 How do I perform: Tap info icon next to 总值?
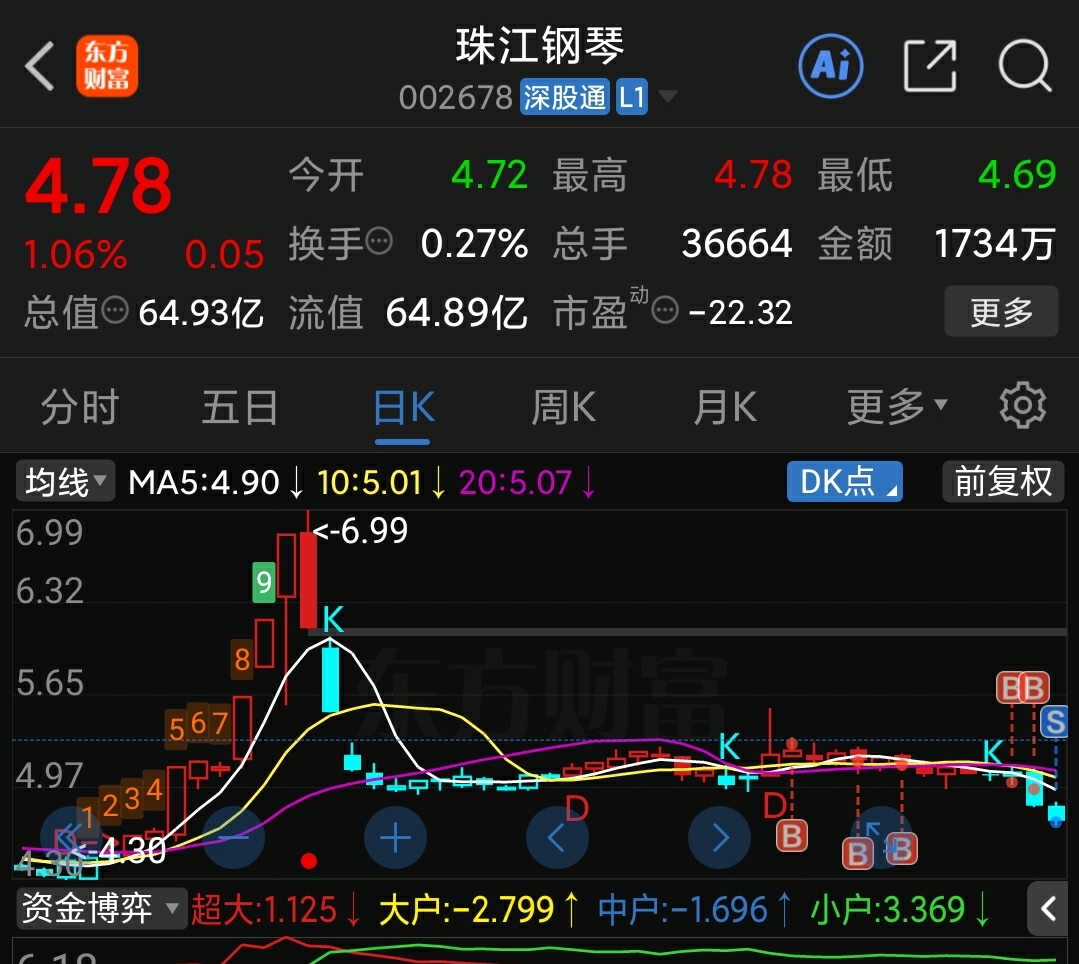pos(115,310)
